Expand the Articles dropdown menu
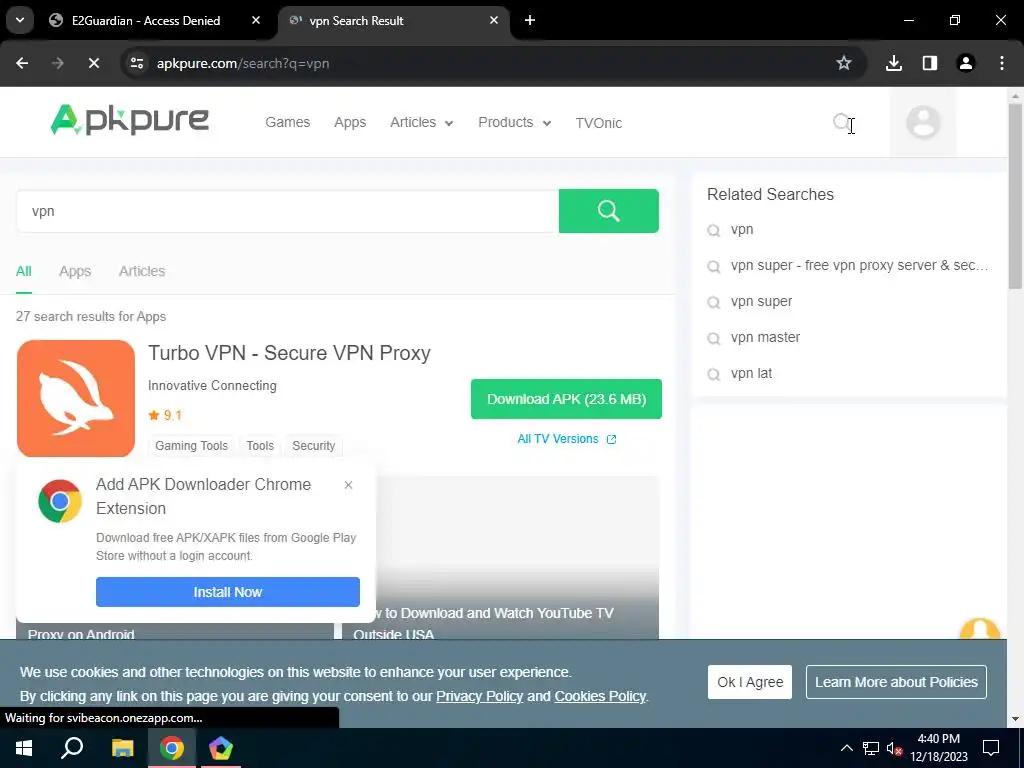Image resolution: width=1024 pixels, height=768 pixels. click(421, 122)
